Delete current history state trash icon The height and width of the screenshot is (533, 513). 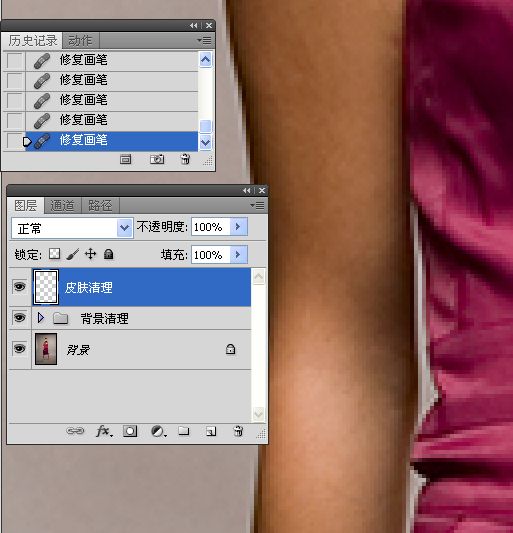[185, 159]
